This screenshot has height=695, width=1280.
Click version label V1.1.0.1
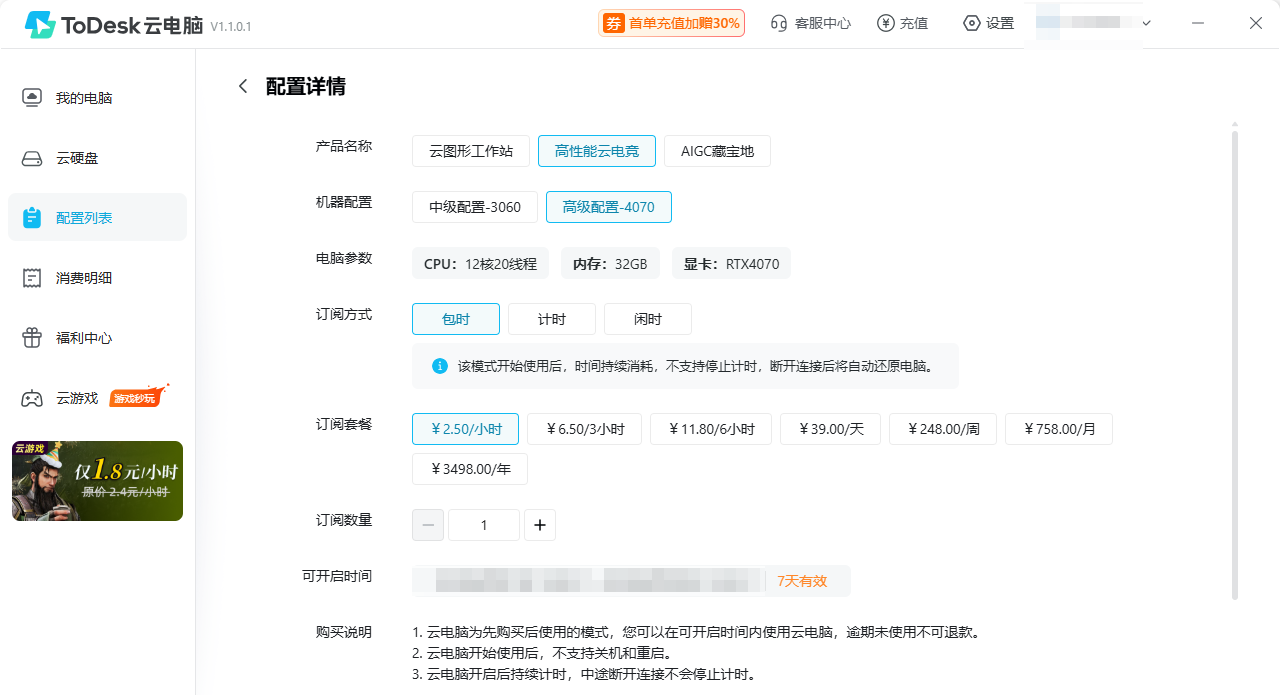tap(231, 27)
